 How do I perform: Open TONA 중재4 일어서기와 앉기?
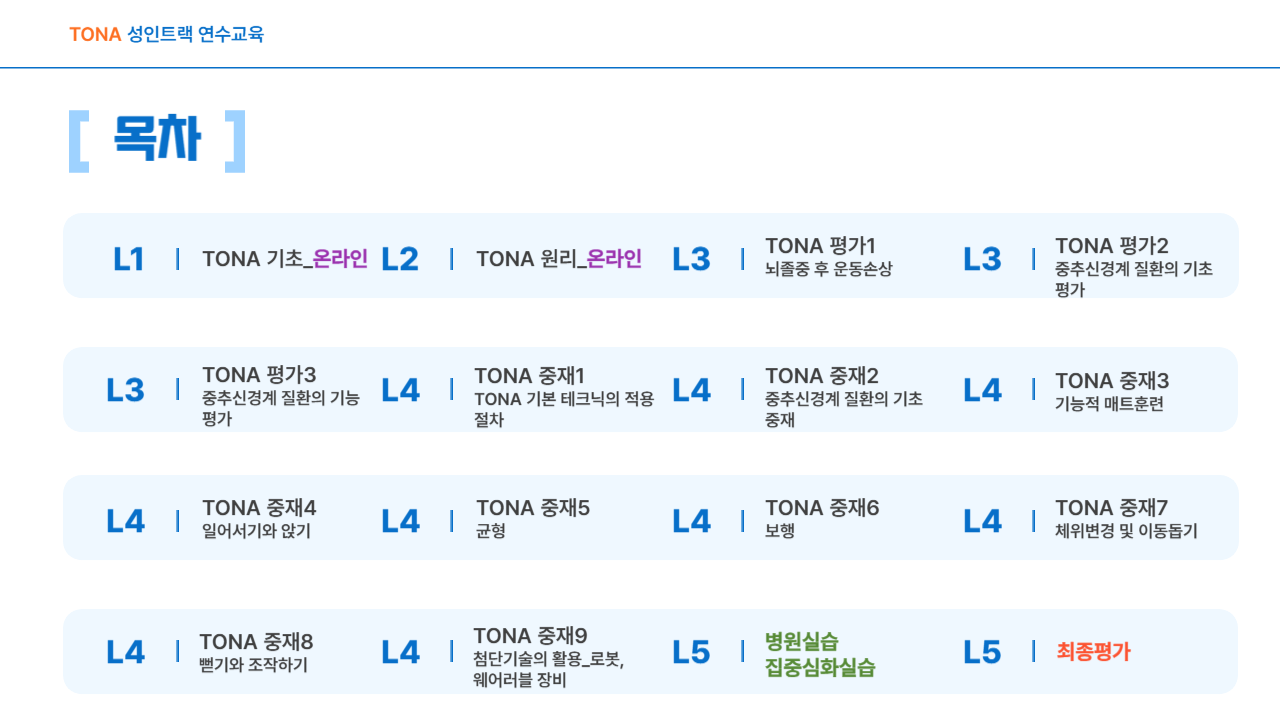259,518
